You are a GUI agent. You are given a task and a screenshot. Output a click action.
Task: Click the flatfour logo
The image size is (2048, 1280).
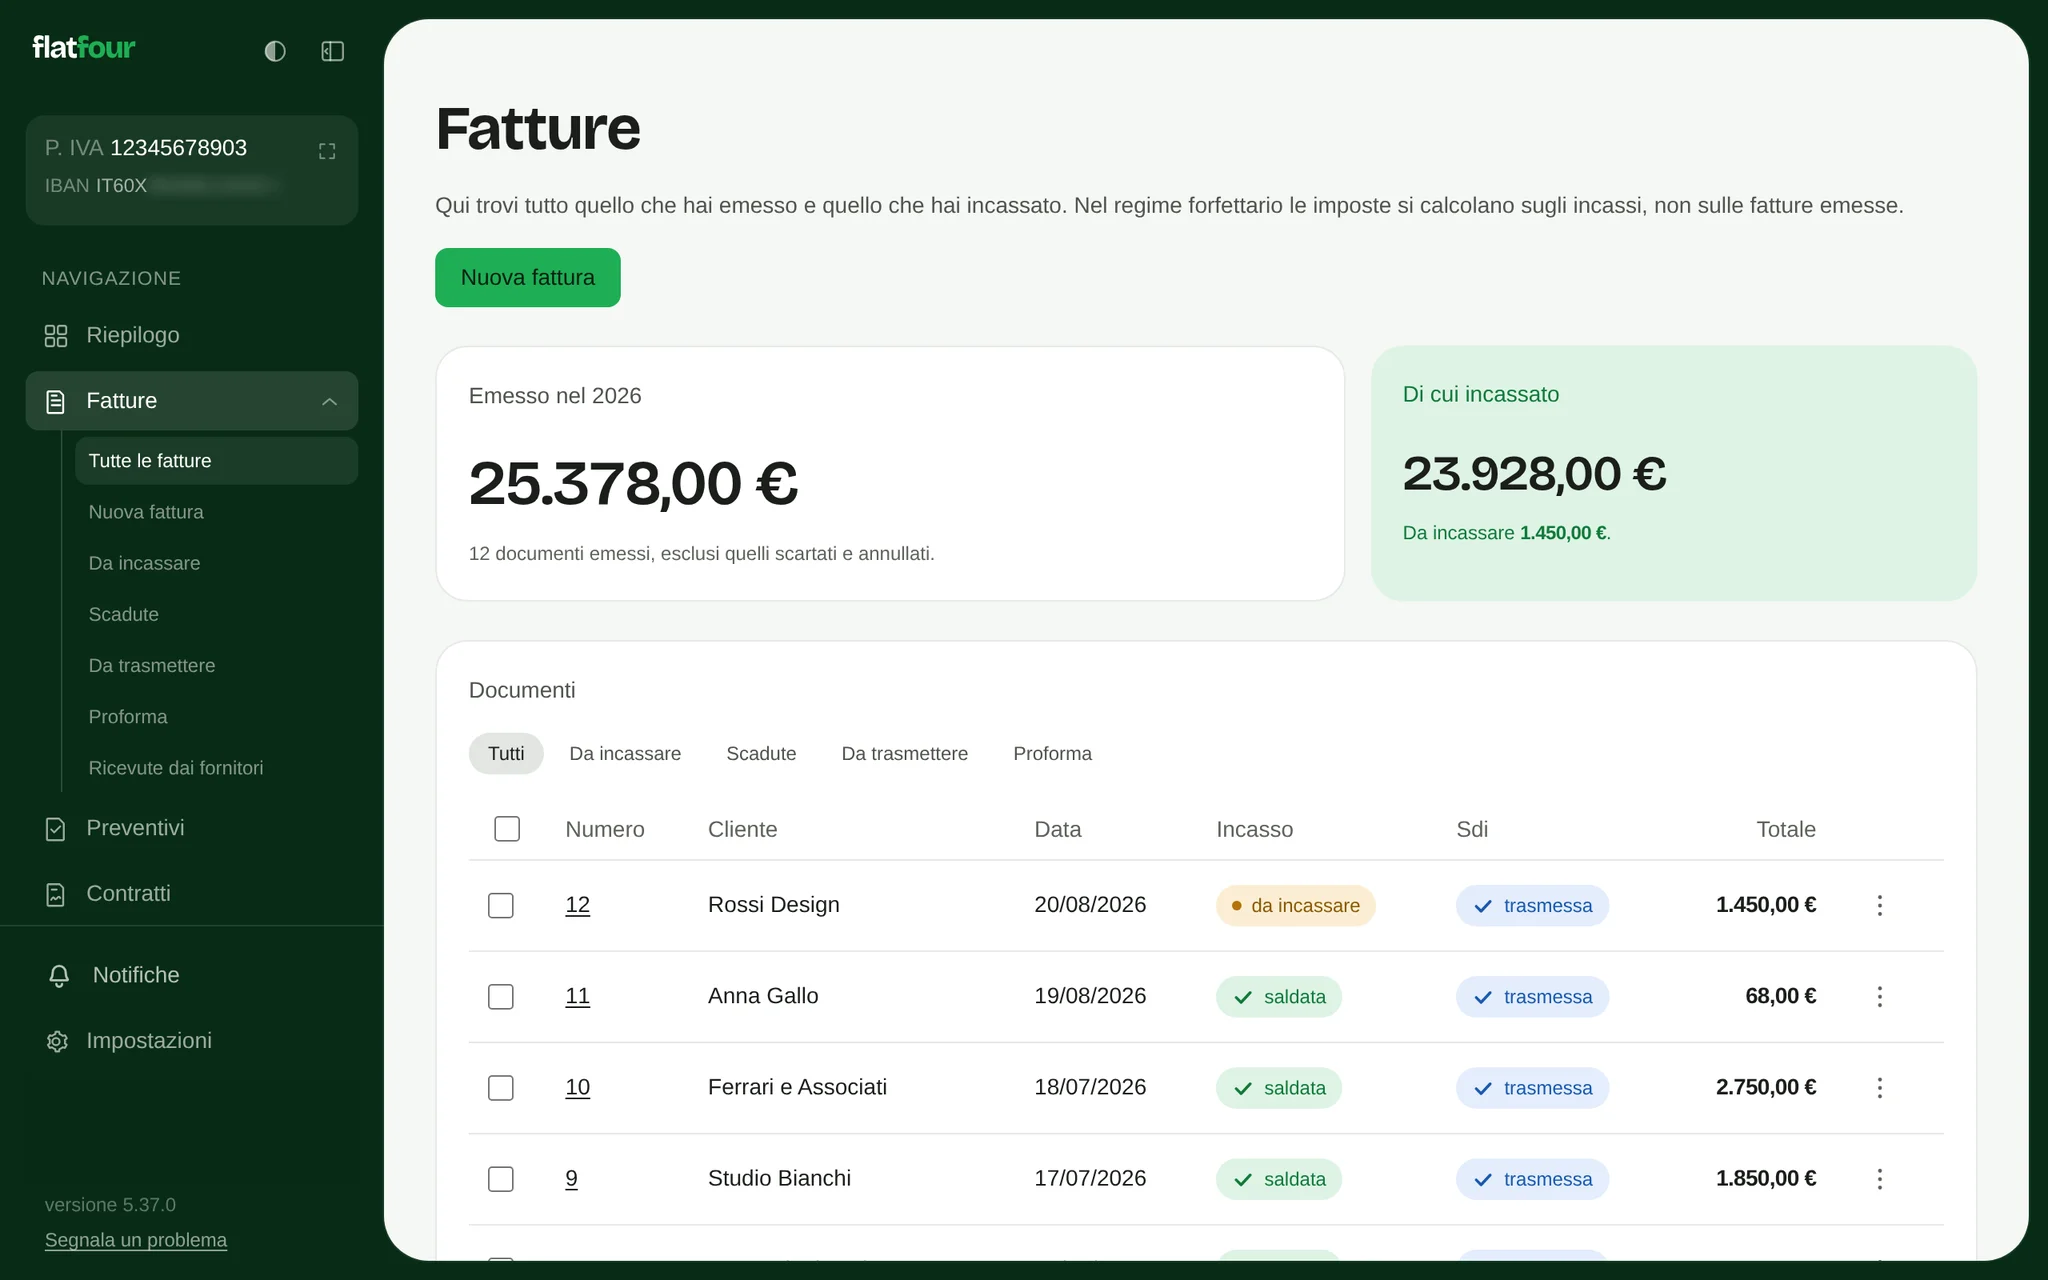click(x=84, y=48)
